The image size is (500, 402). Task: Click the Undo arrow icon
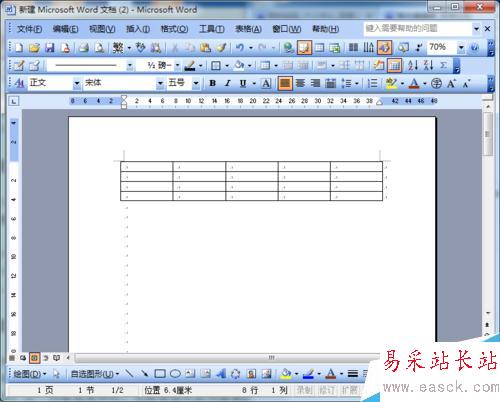[240, 48]
